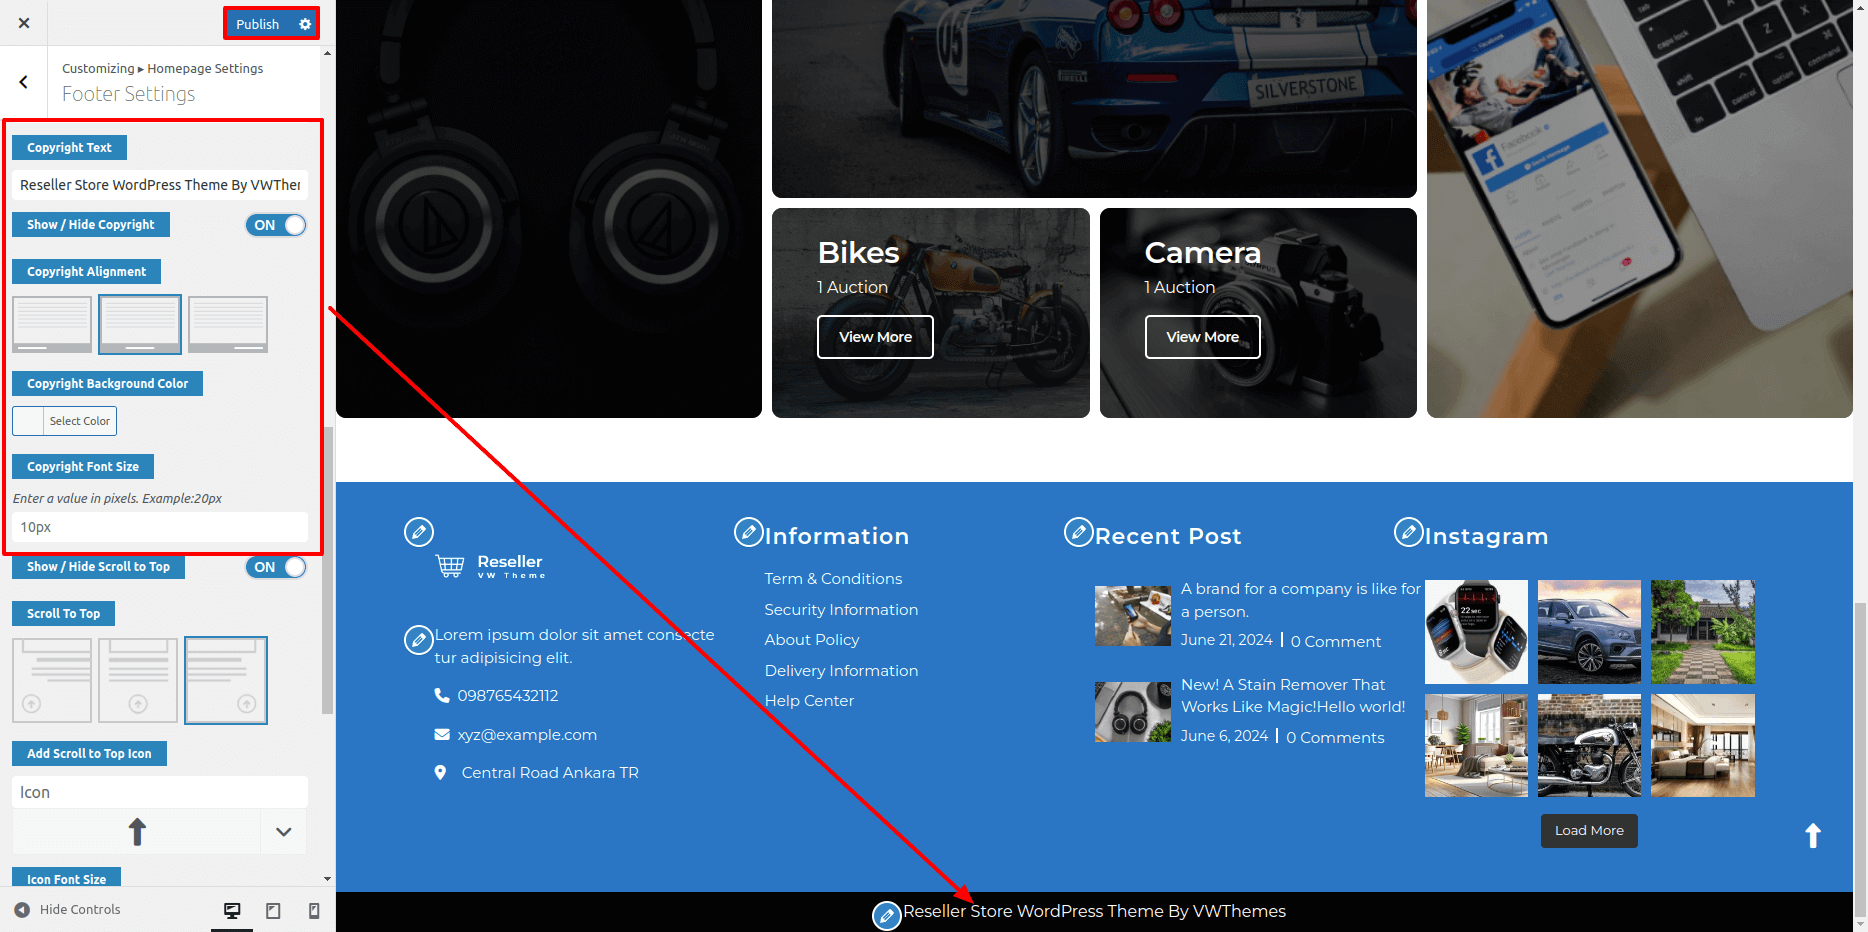Switch to desktop preview device icon
This screenshot has height=932, width=1868.
point(232,910)
